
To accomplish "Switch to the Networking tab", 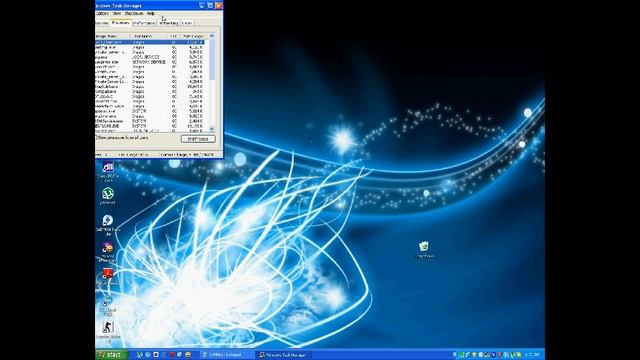I will tap(169, 23).
